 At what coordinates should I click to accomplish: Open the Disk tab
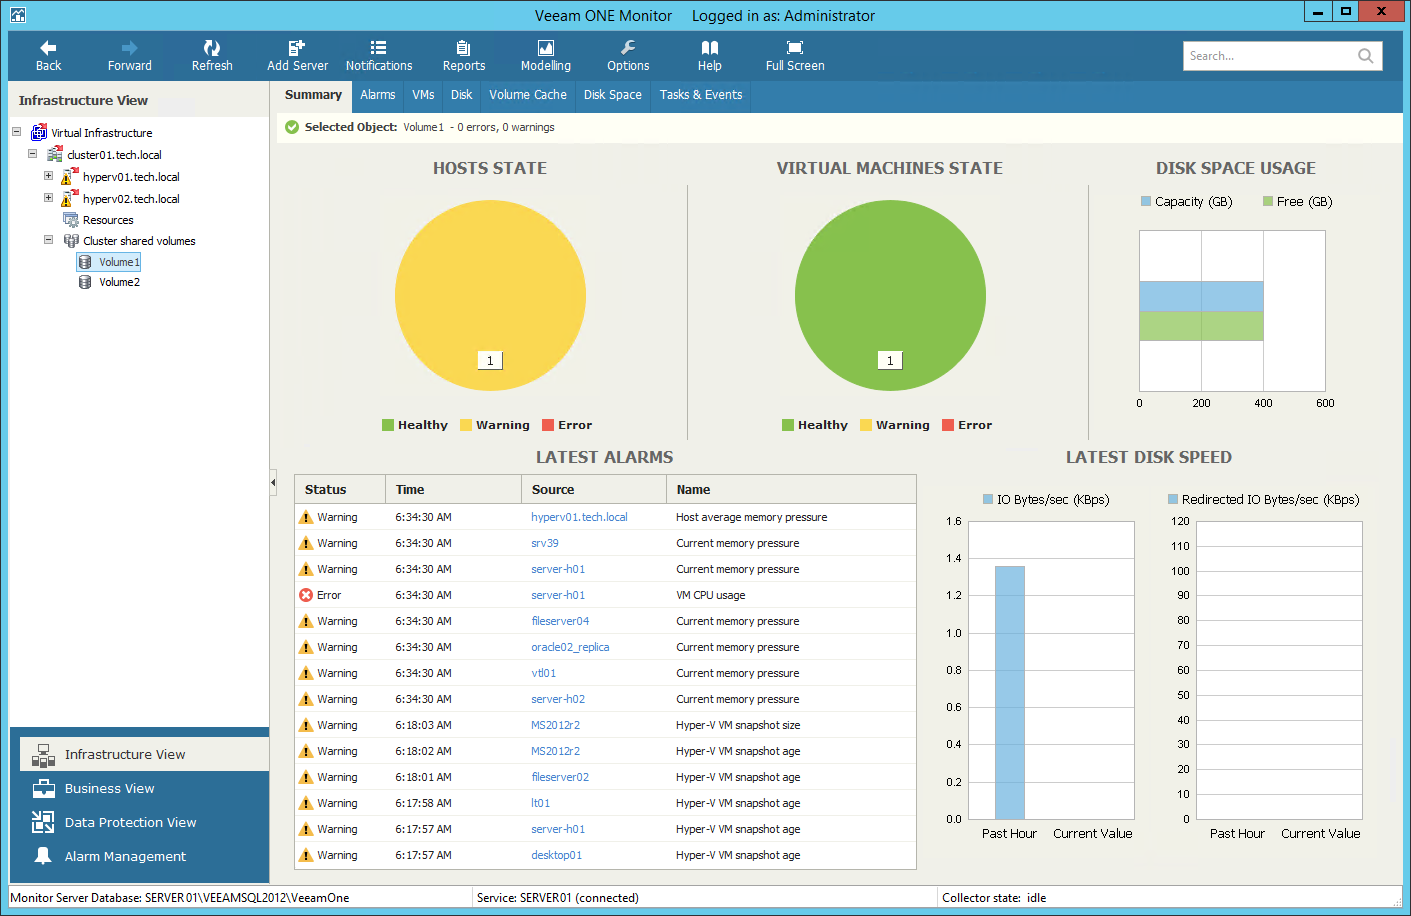(x=461, y=95)
